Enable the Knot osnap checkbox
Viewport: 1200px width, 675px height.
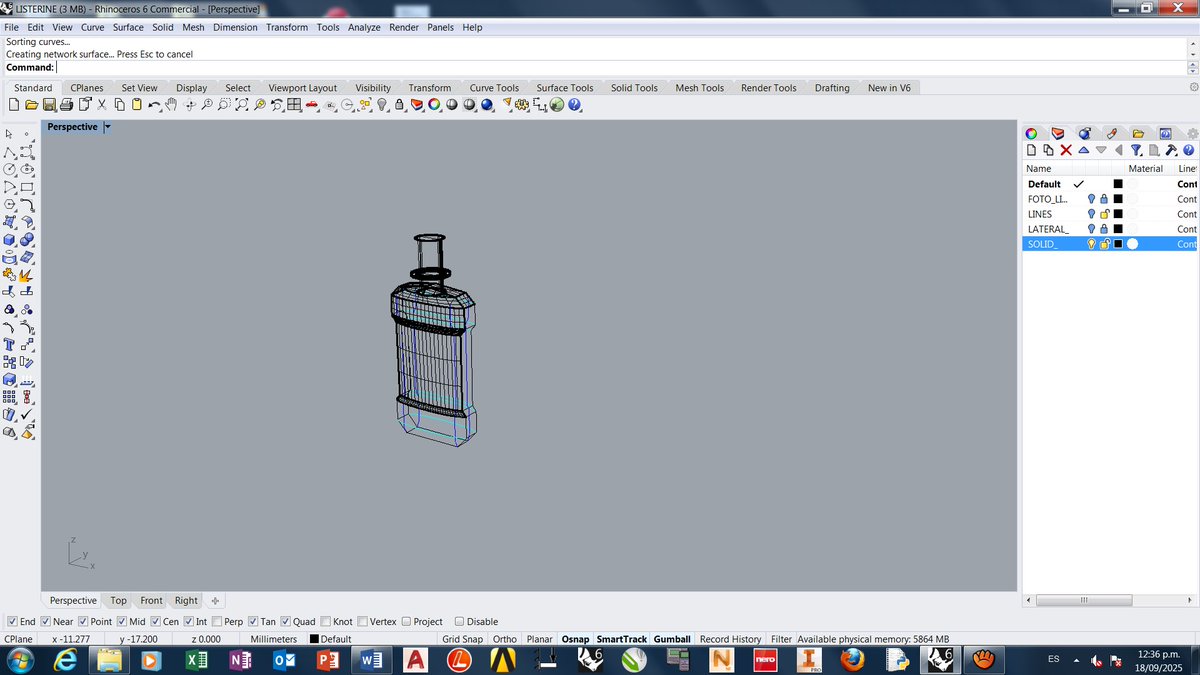coord(325,622)
